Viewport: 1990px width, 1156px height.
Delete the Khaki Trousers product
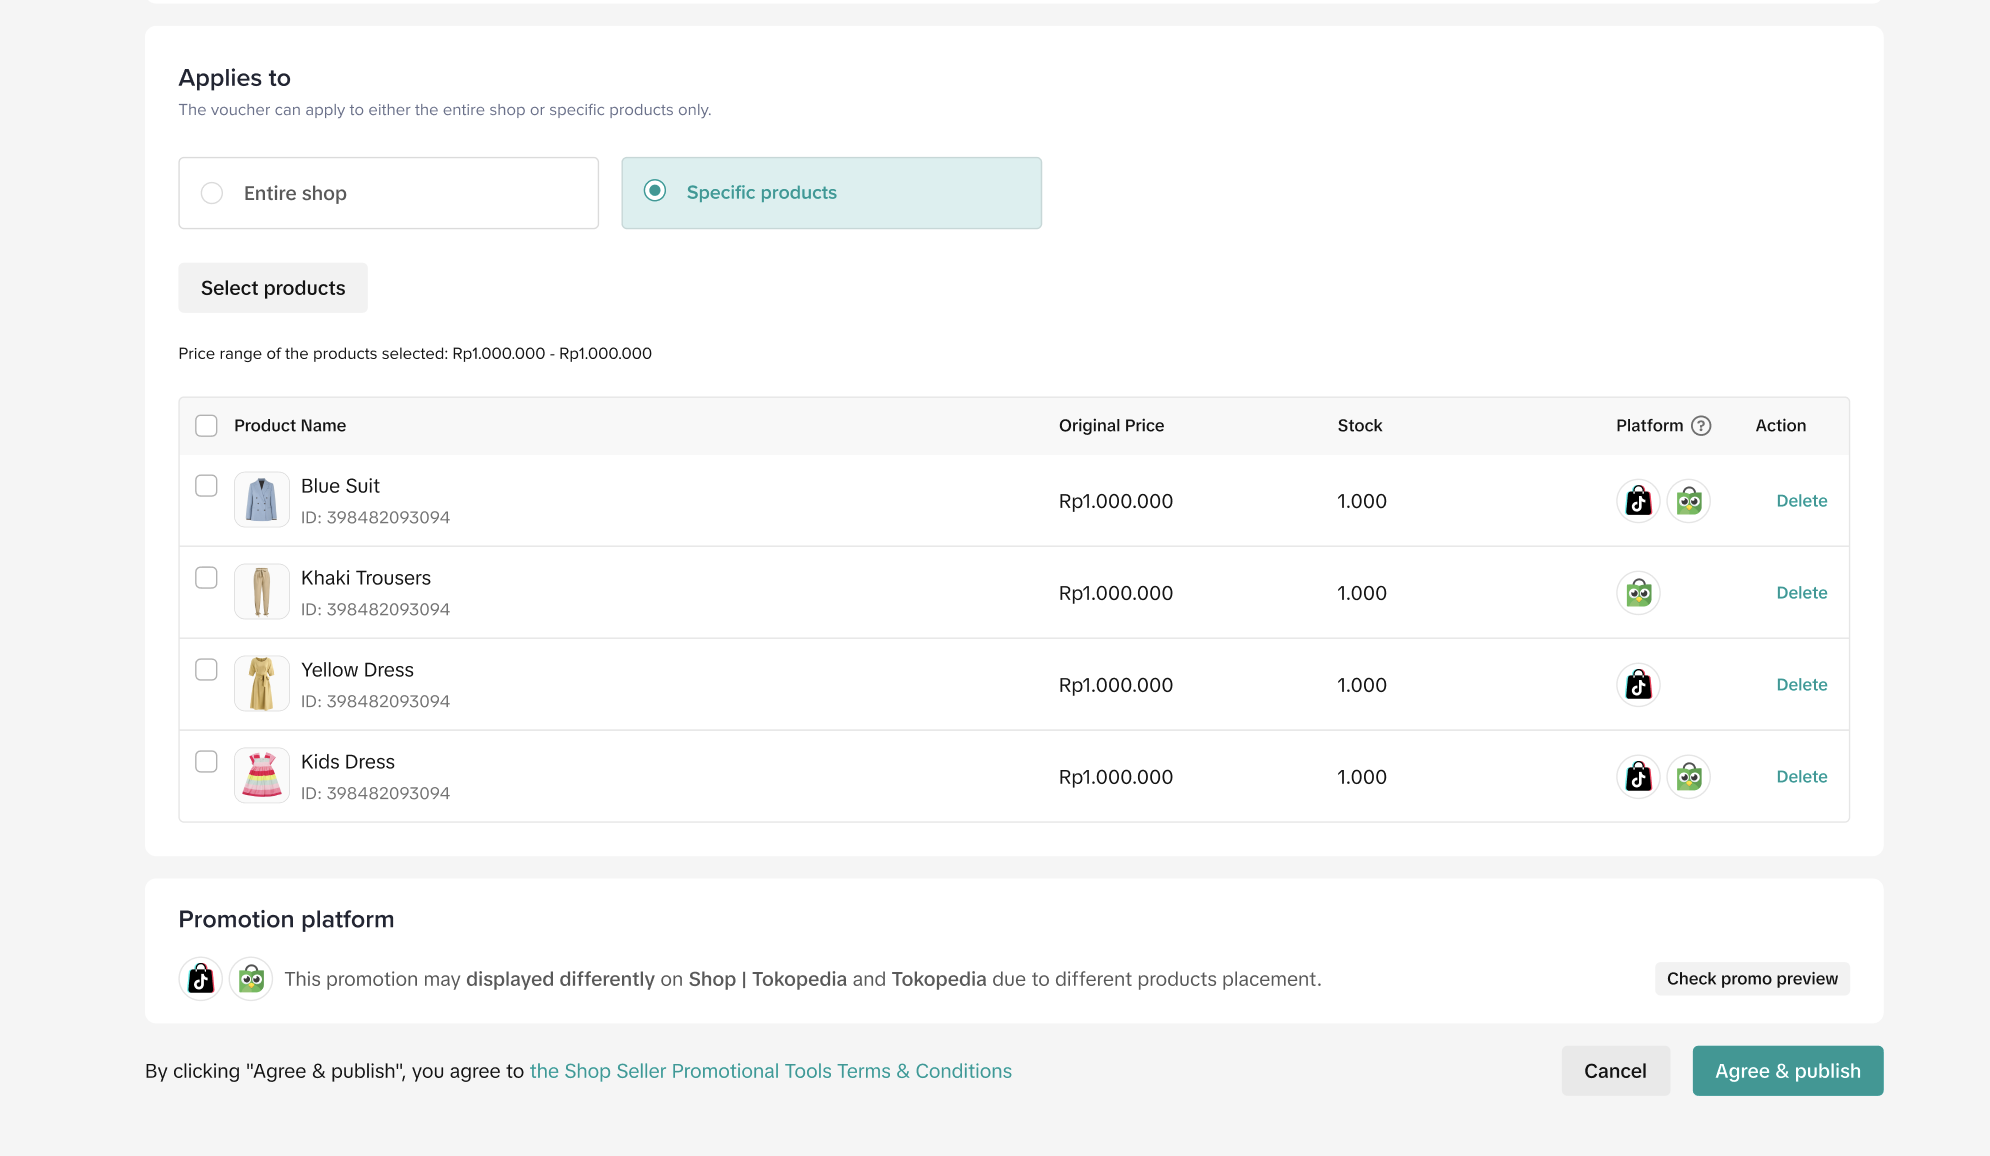point(1801,593)
